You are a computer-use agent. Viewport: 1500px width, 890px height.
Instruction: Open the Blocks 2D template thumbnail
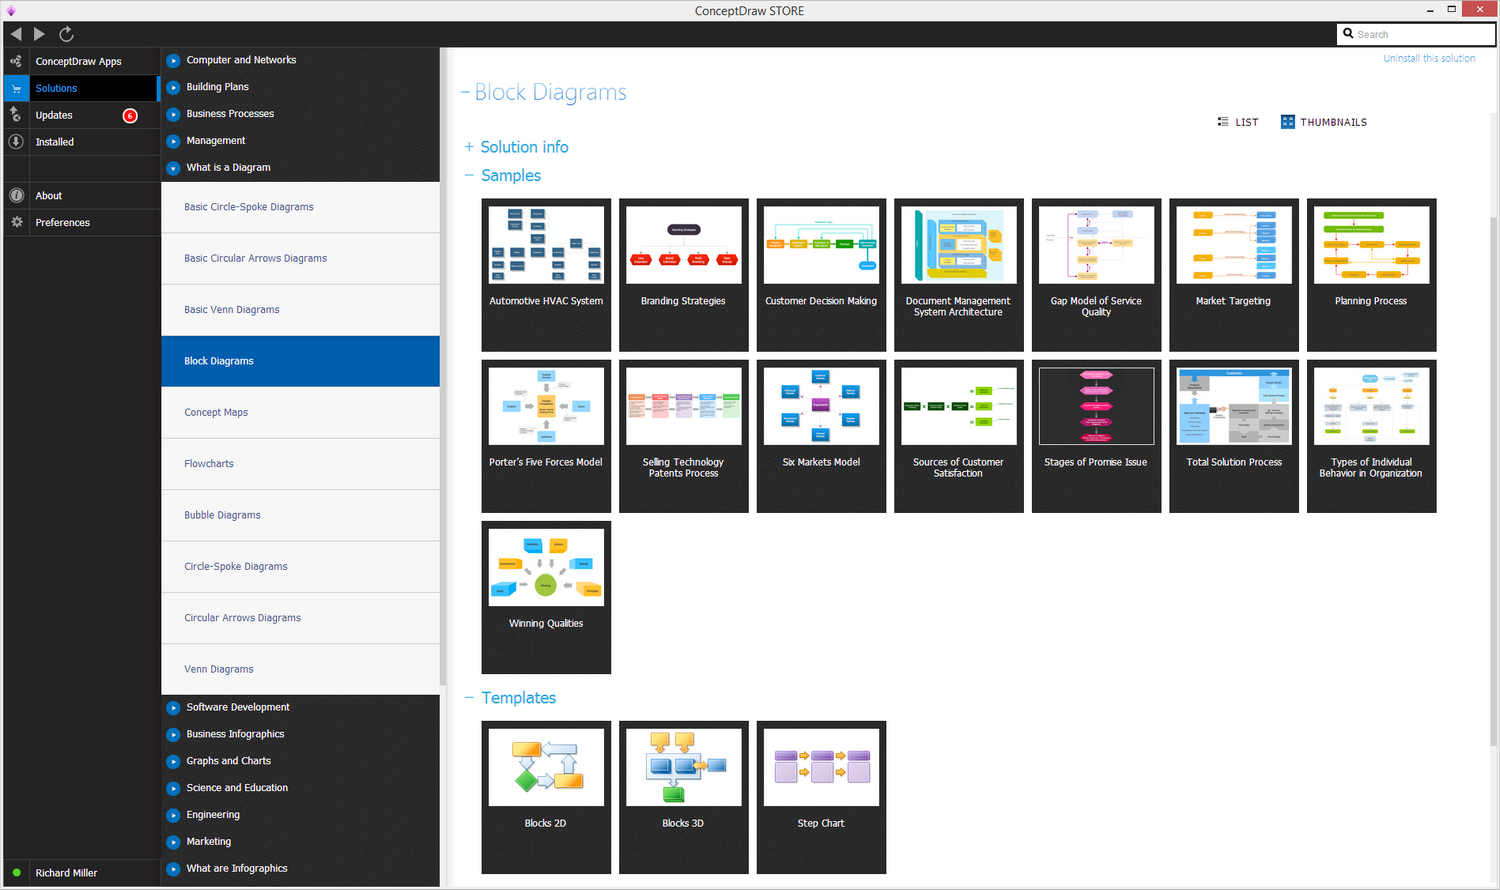coord(546,767)
